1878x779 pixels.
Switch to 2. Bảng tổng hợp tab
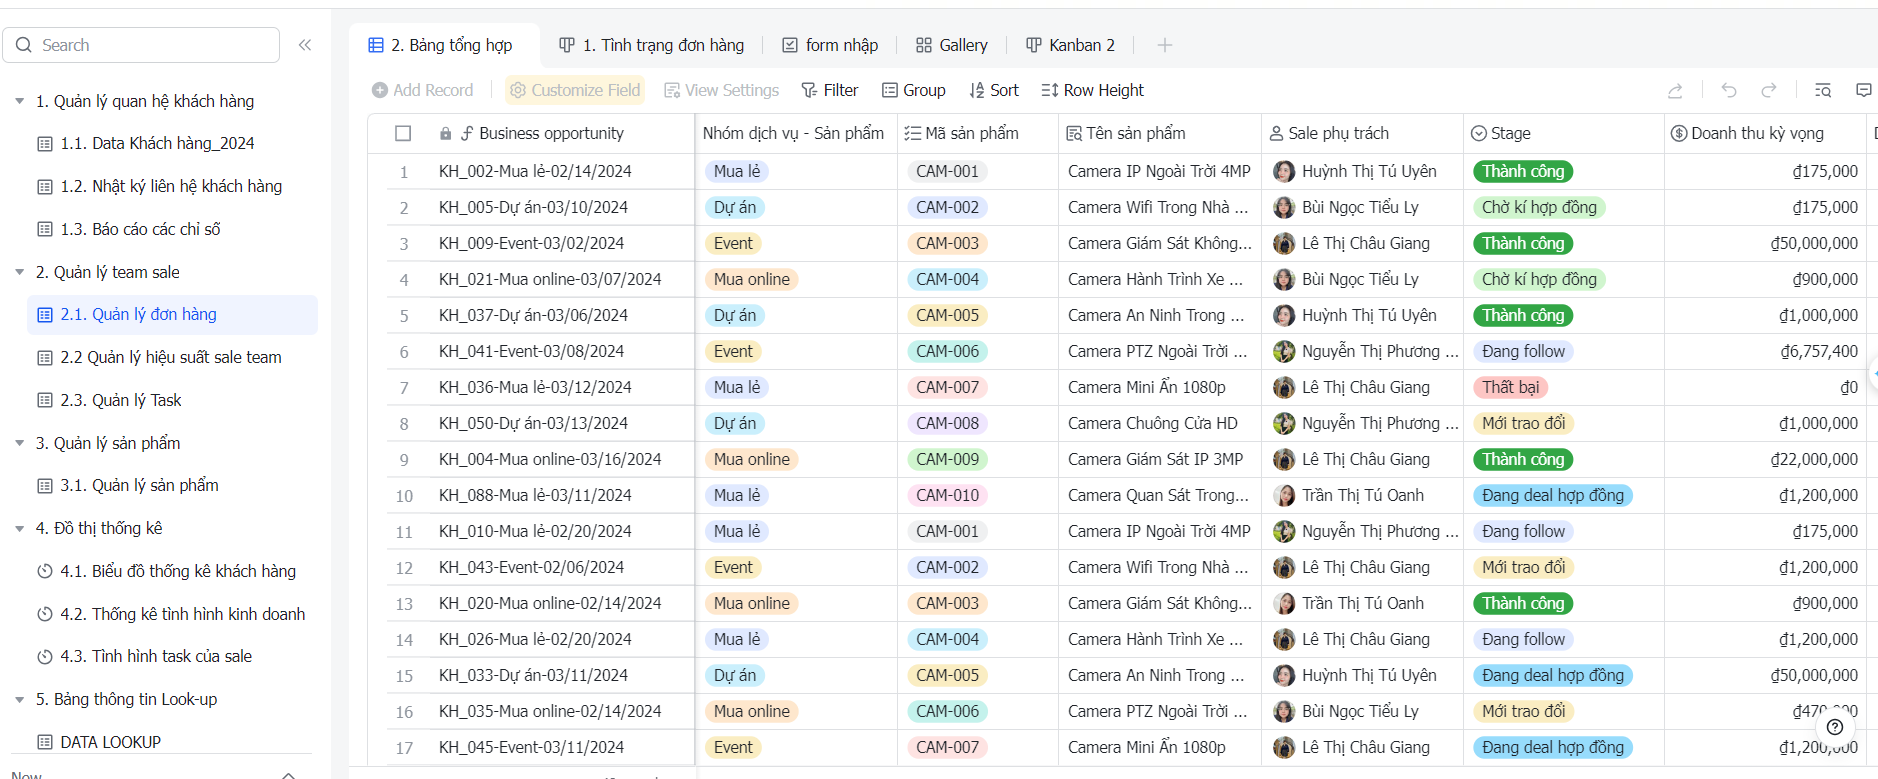pyautogui.click(x=441, y=45)
